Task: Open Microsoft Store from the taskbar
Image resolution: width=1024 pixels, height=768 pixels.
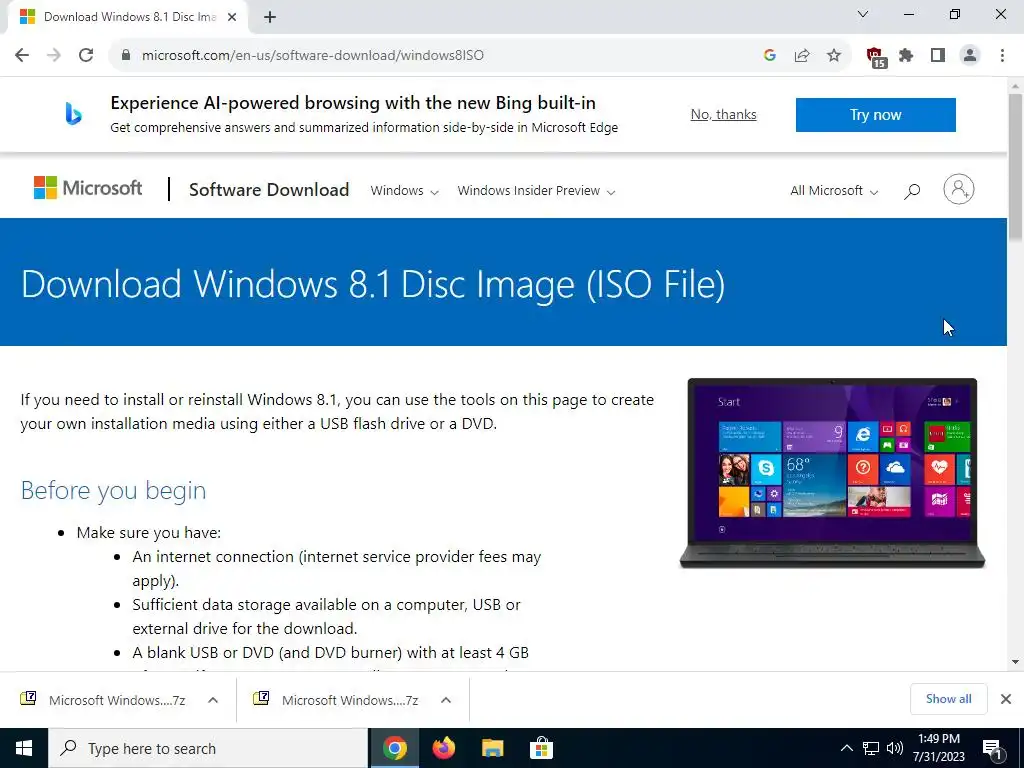Action: 541,748
